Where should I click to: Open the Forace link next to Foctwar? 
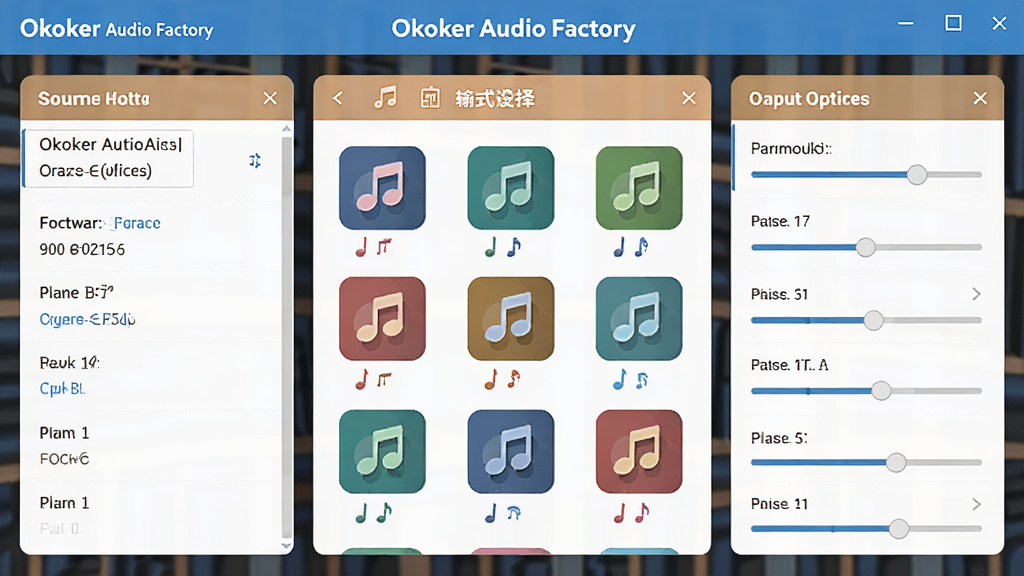tap(136, 223)
